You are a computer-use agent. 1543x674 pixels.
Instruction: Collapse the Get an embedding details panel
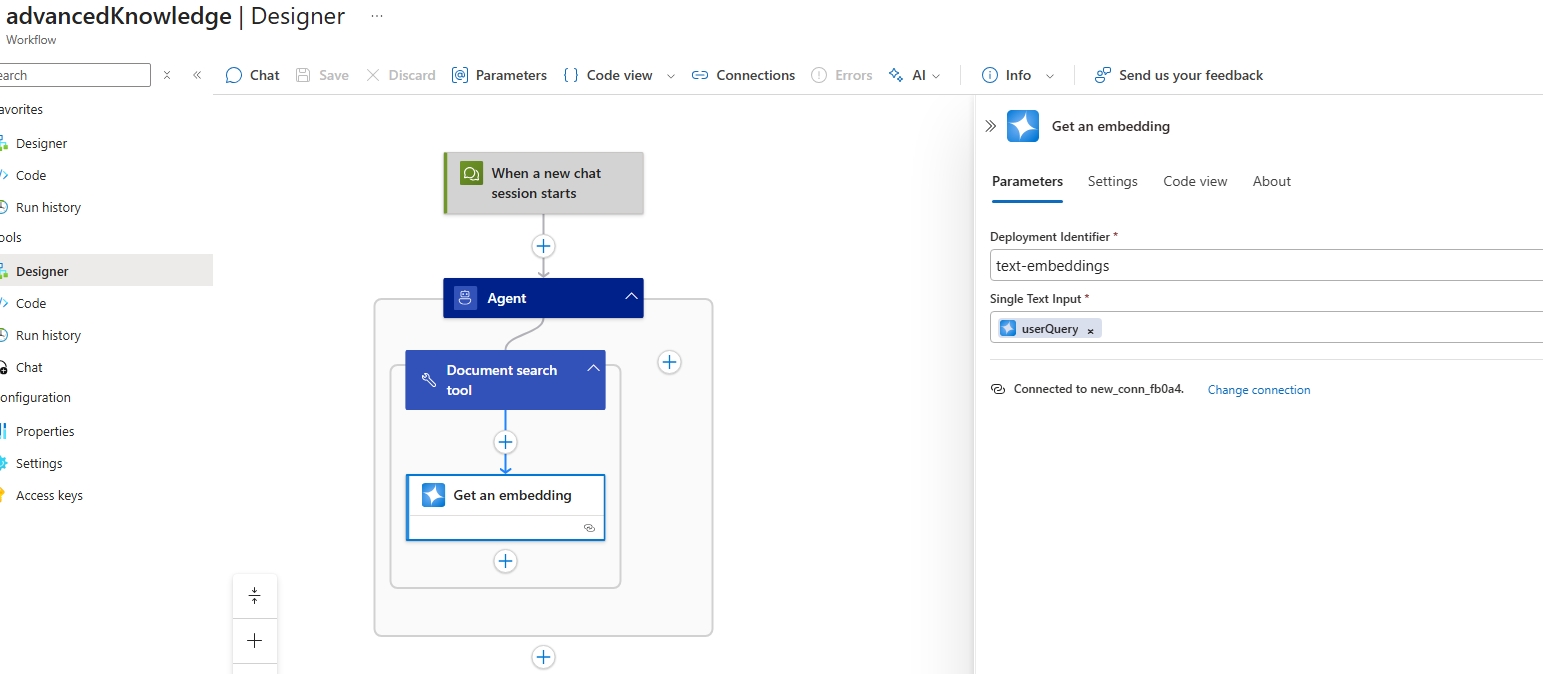(991, 126)
